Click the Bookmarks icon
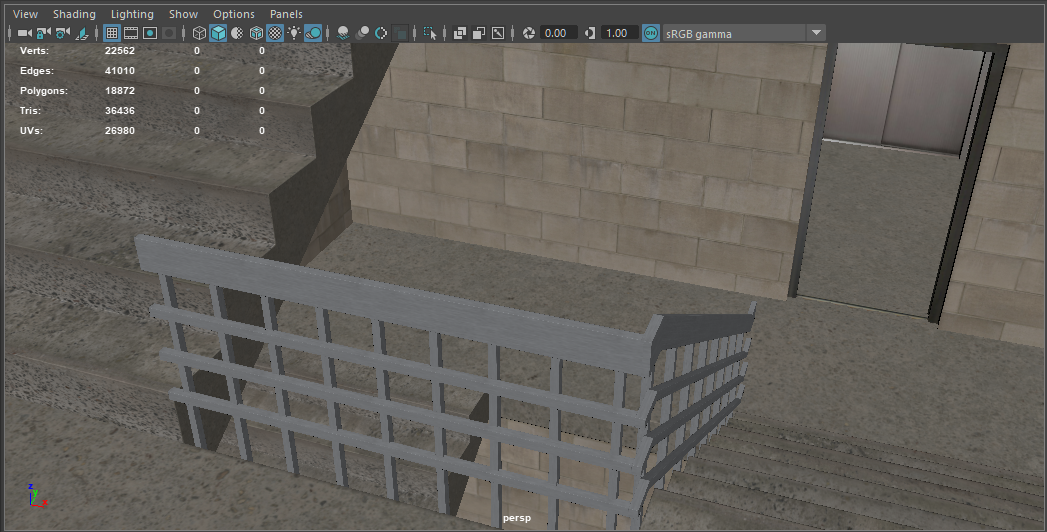This screenshot has width=1047, height=532. 81,33
